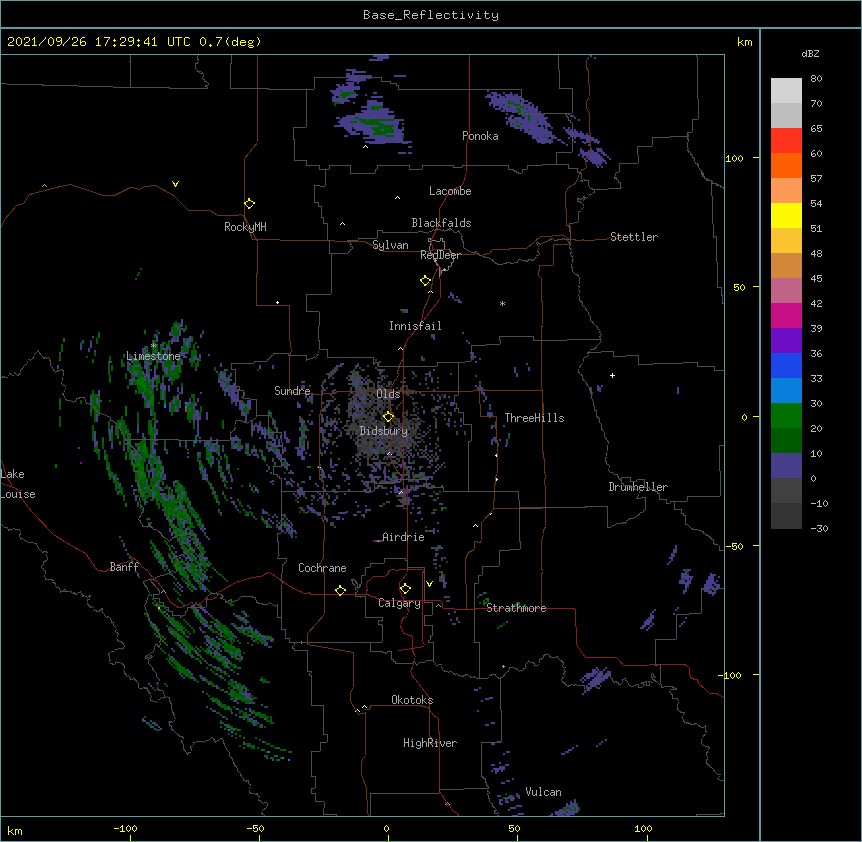The height and width of the screenshot is (842, 862).
Task: Click the orange 60-57 dBZ legend swatch
Action: [x=786, y=165]
